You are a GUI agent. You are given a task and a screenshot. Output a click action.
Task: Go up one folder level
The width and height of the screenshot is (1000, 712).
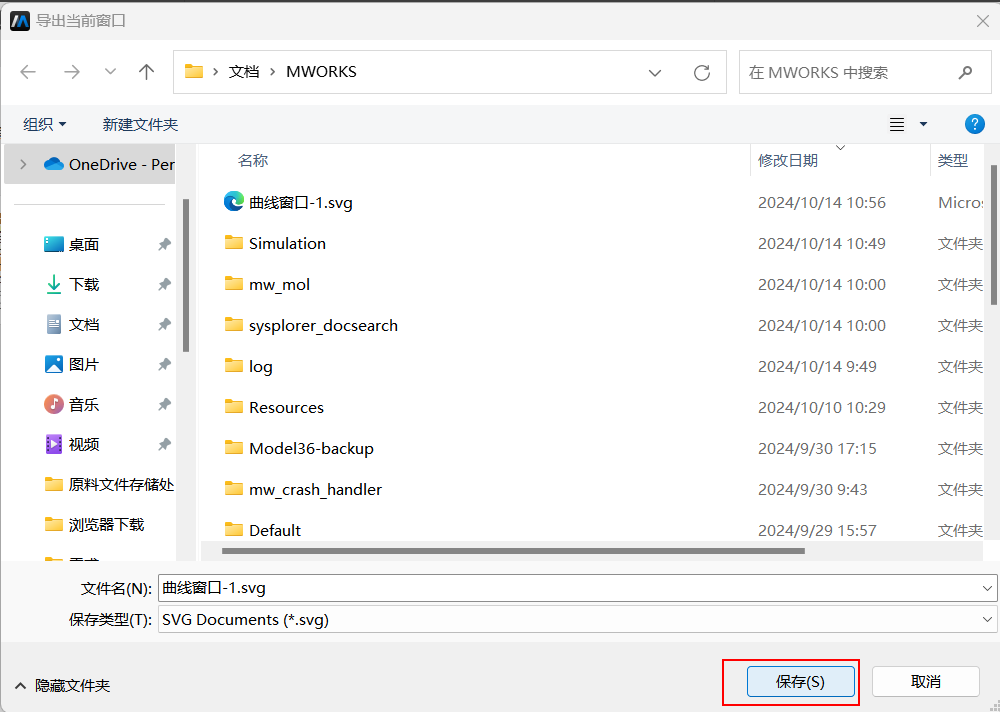pyautogui.click(x=147, y=72)
